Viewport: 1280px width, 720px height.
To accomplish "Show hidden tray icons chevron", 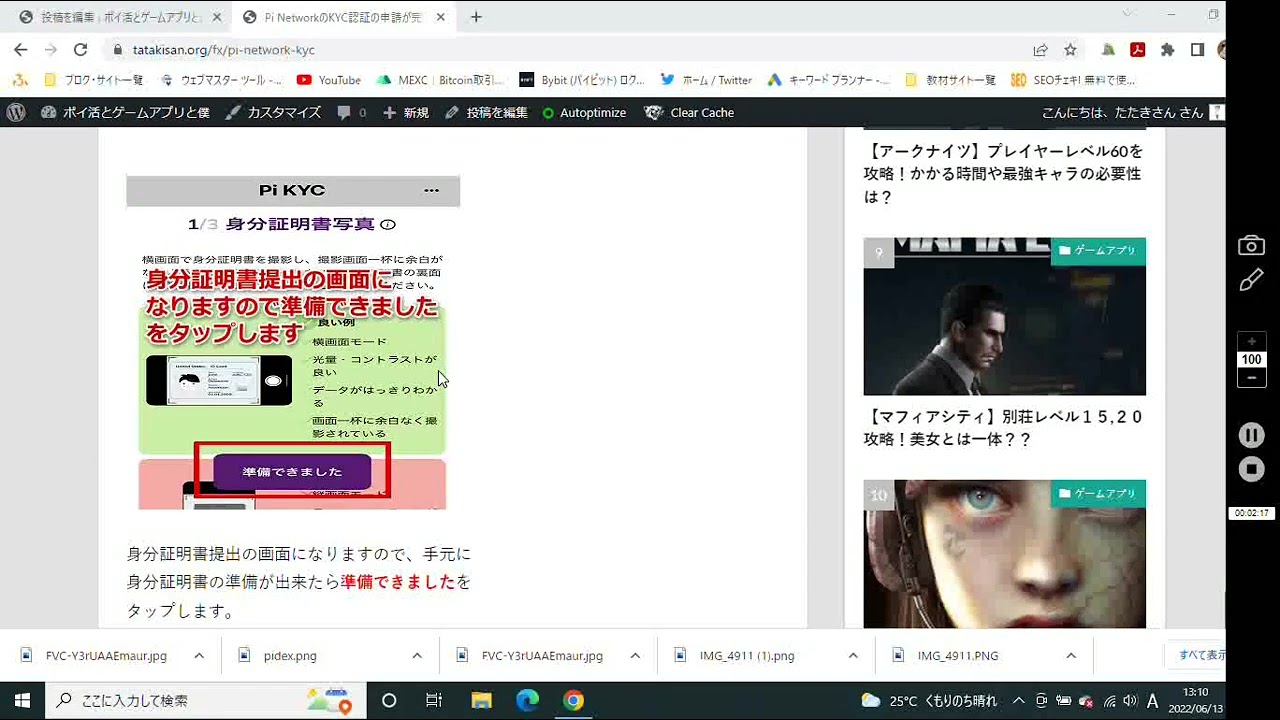I will coord(1019,700).
